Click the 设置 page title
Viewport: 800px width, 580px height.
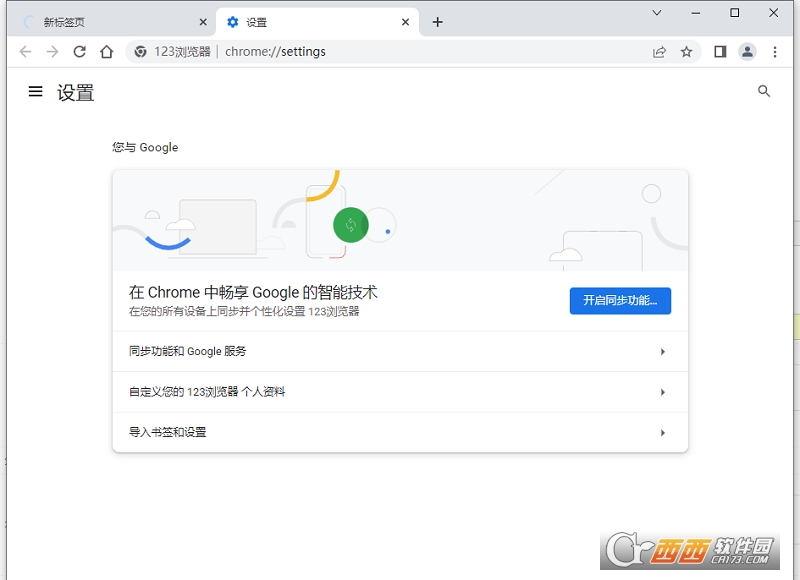[76, 93]
